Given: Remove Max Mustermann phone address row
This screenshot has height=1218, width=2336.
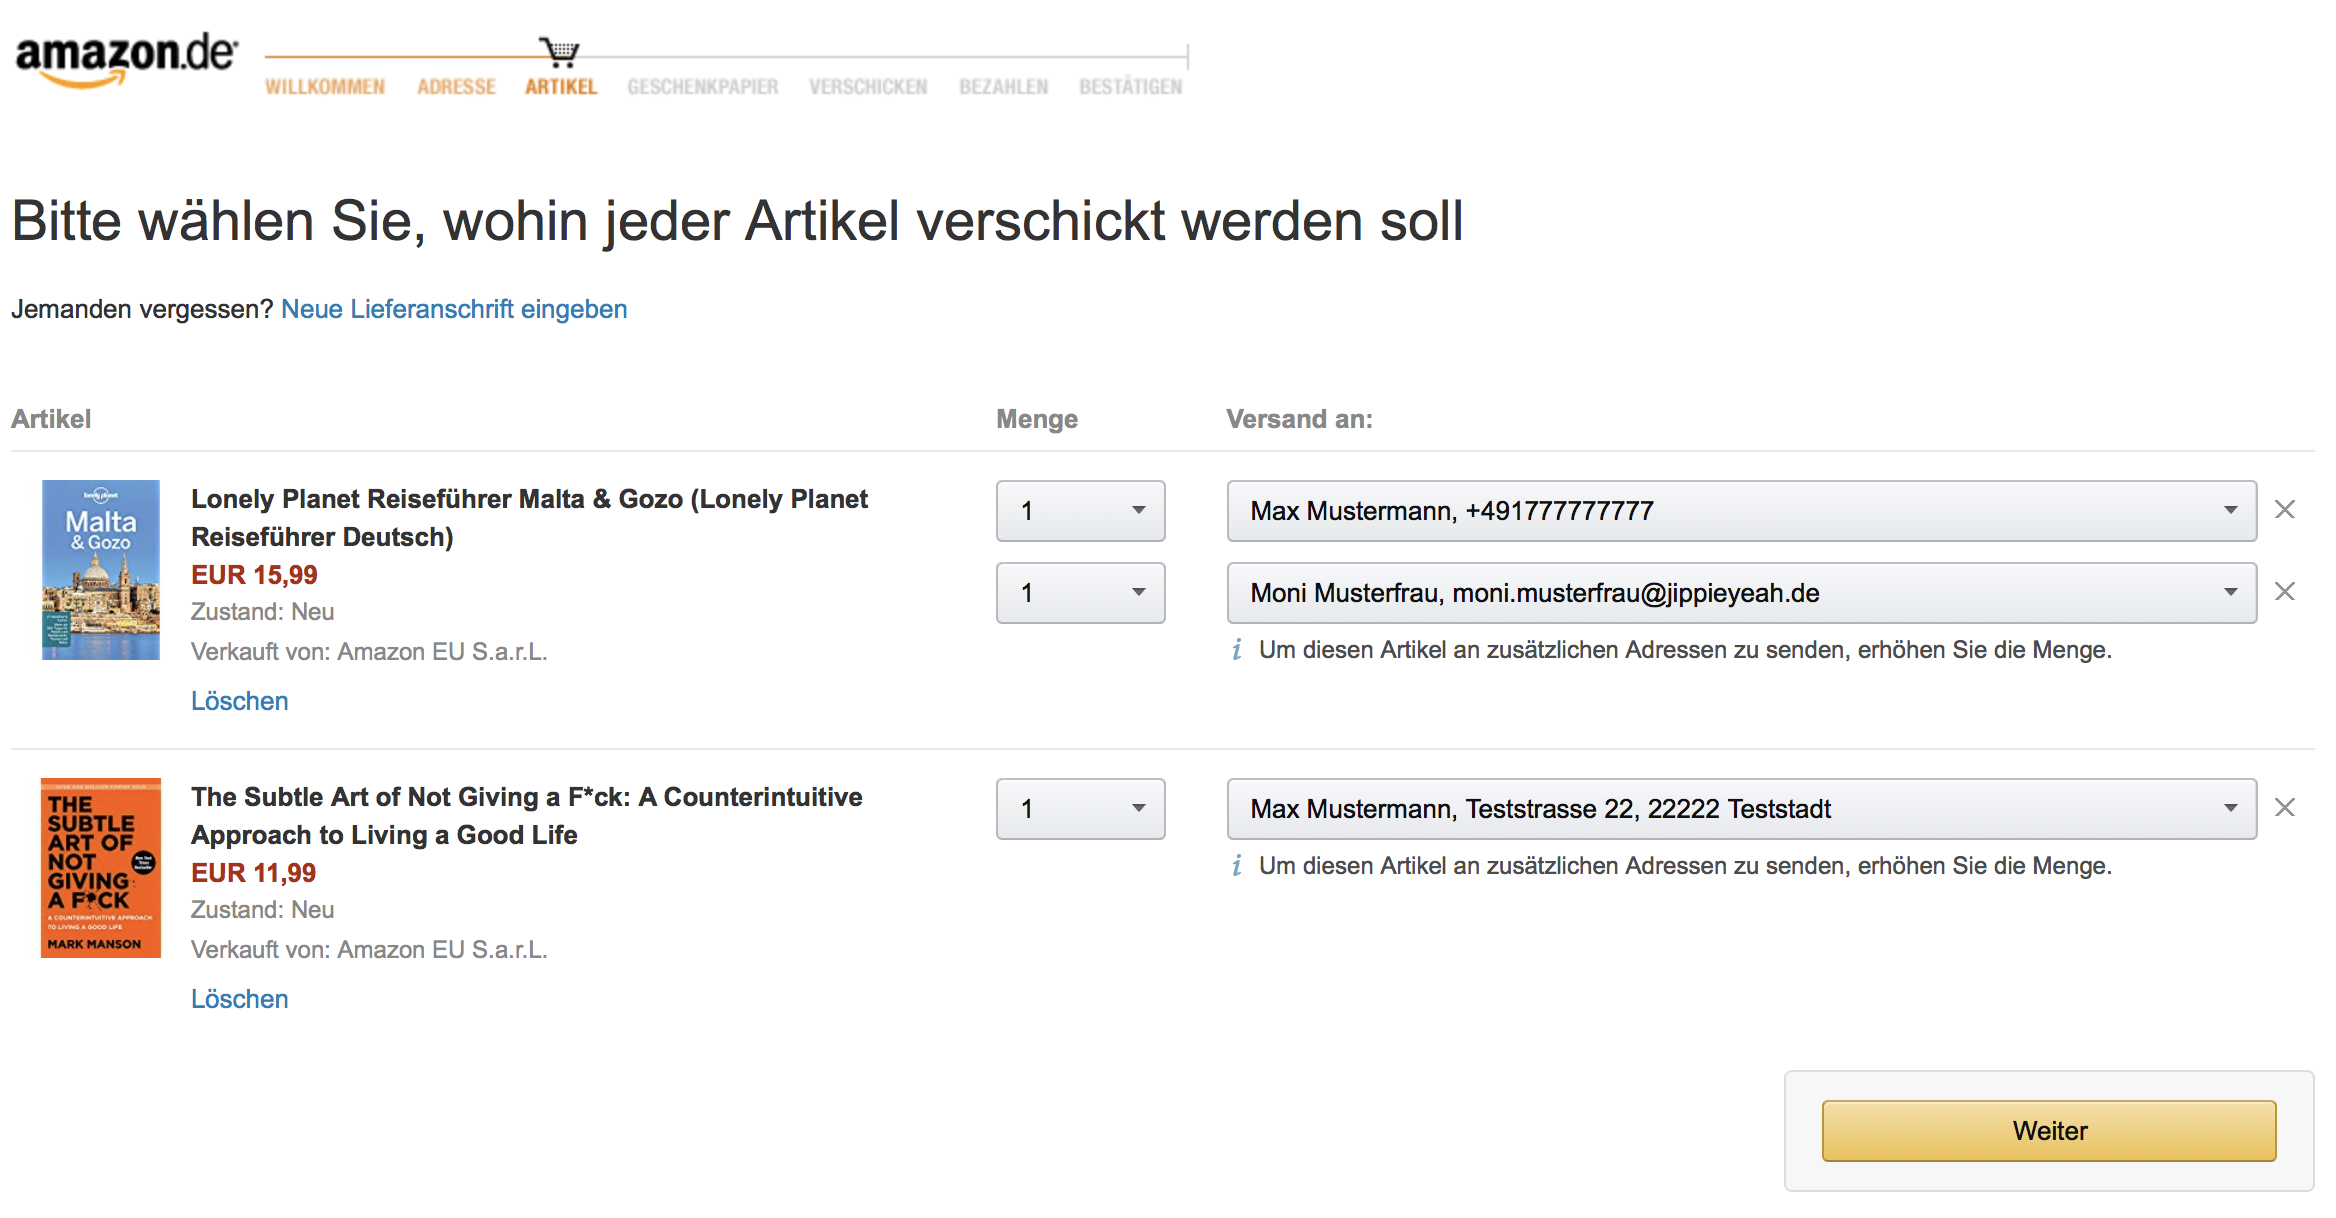Looking at the screenshot, I should pyautogui.click(x=2284, y=510).
